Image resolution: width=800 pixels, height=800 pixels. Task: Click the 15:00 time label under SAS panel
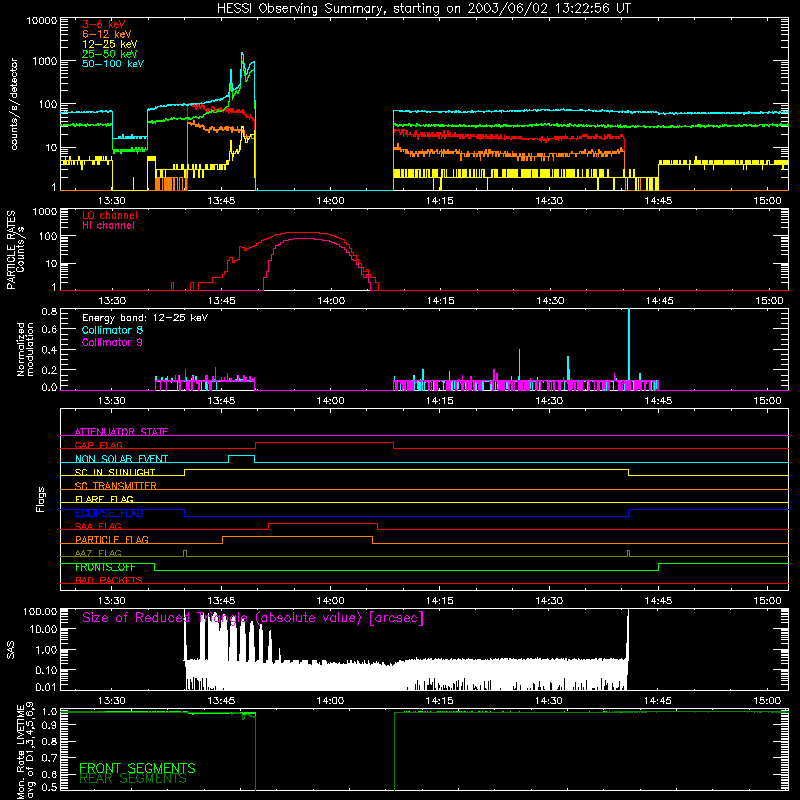coord(767,701)
